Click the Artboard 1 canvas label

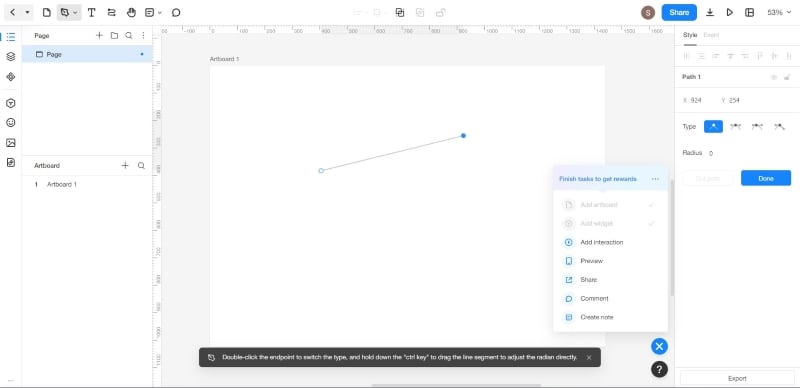pyautogui.click(x=224, y=59)
